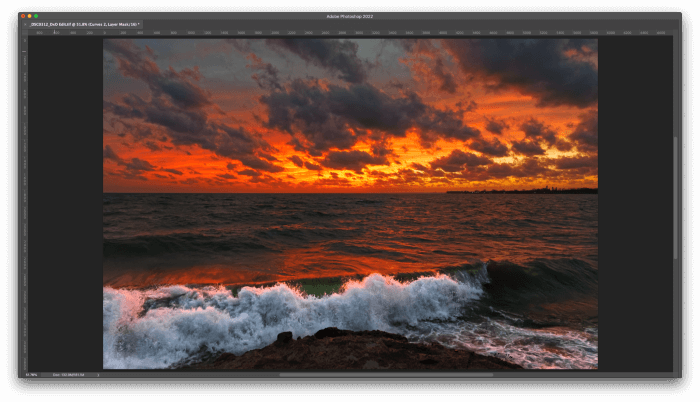Click the vertical ruler beside the canvas
This screenshot has height=402, width=700.
[x=25, y=203]
